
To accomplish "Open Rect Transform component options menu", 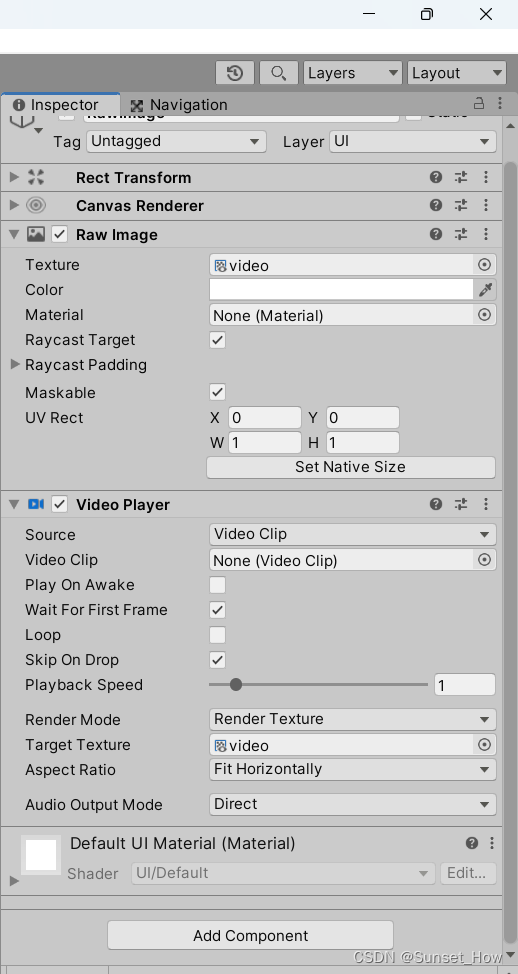I will tap(486, 178).
